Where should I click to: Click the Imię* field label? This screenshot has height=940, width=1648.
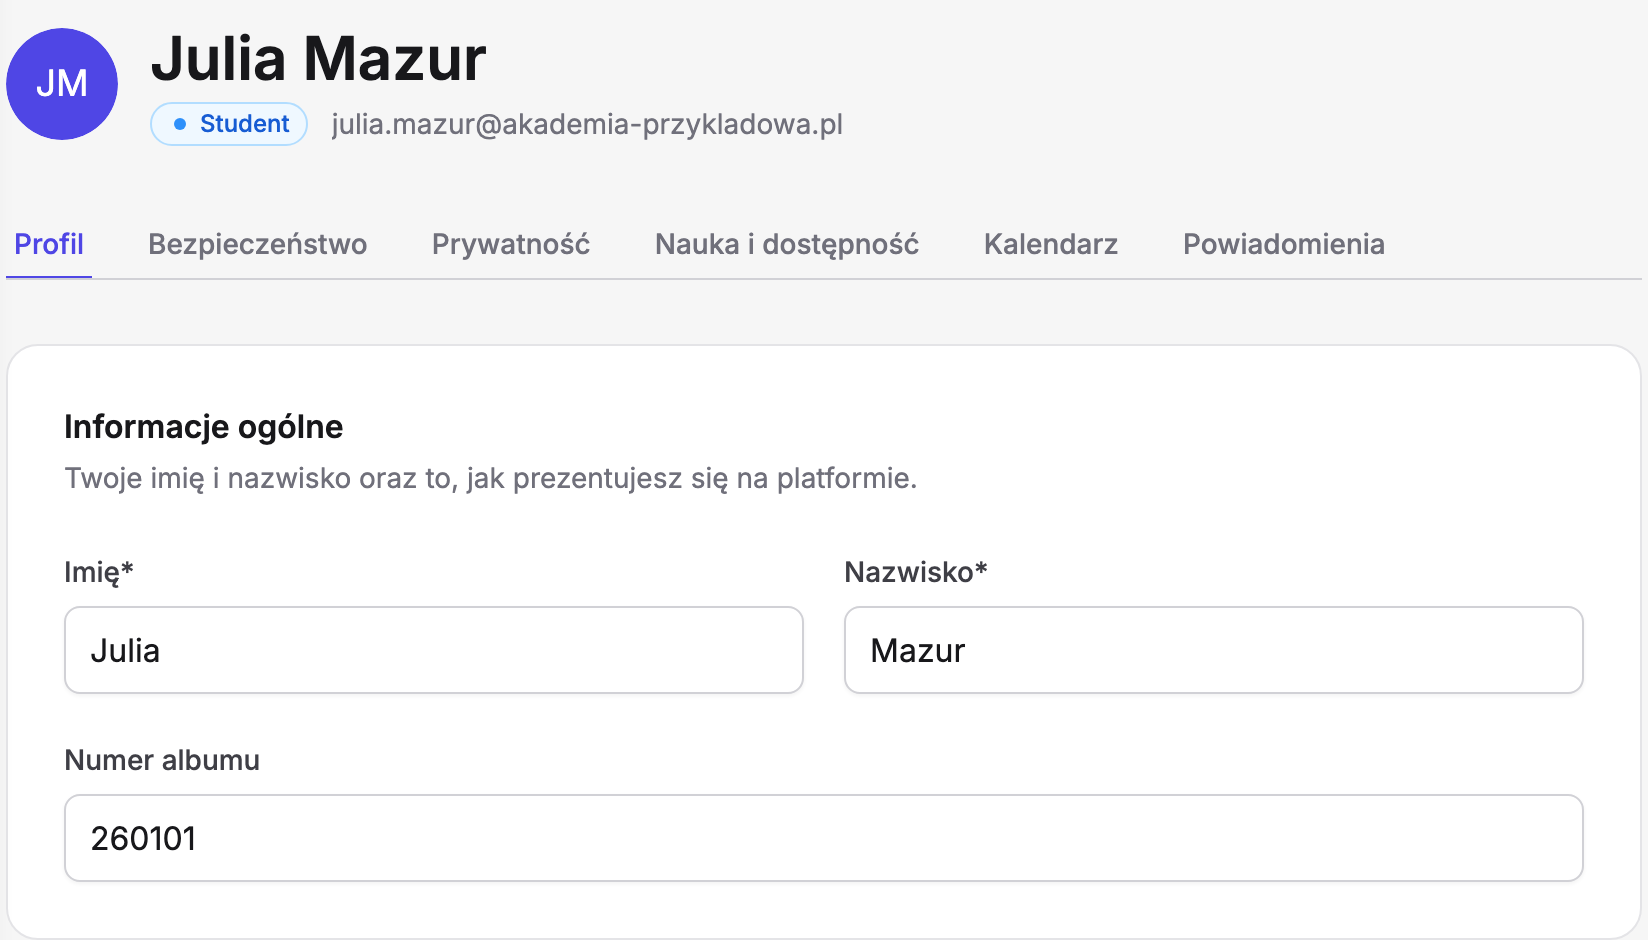click(x=99, y=572)
